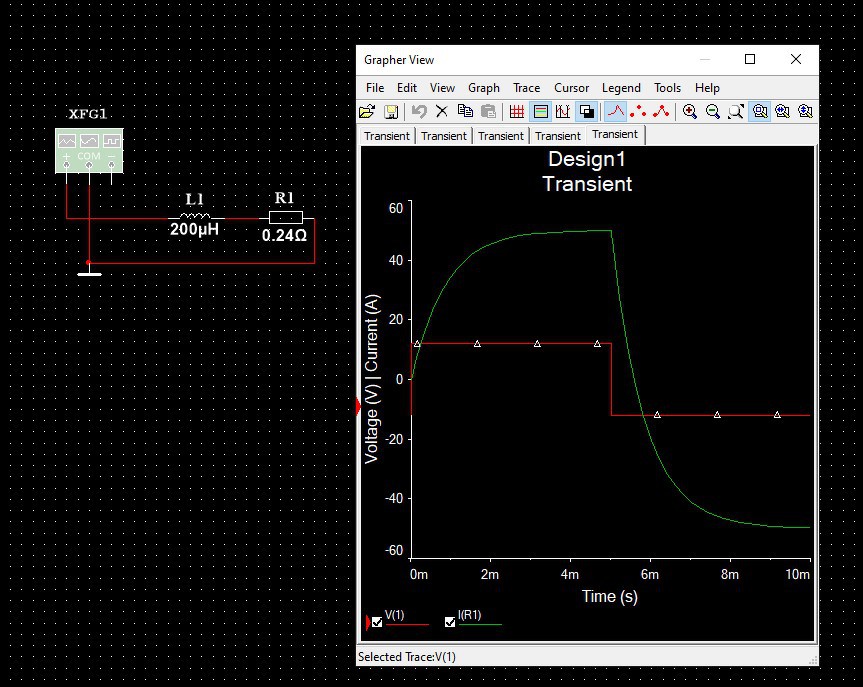
Task: Click the Copy icon in Grapher toolbar
Action: 465,112
